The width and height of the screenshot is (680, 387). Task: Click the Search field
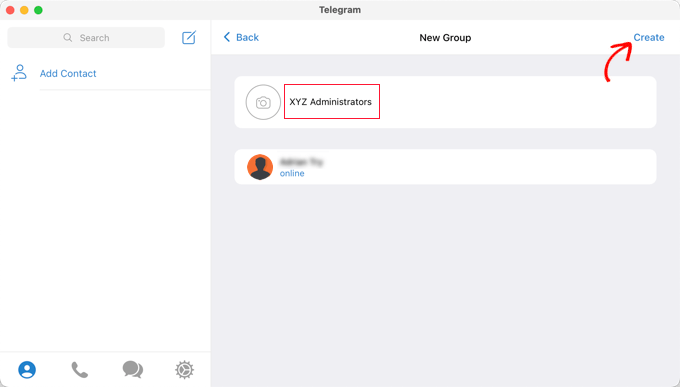pos(86,38)
